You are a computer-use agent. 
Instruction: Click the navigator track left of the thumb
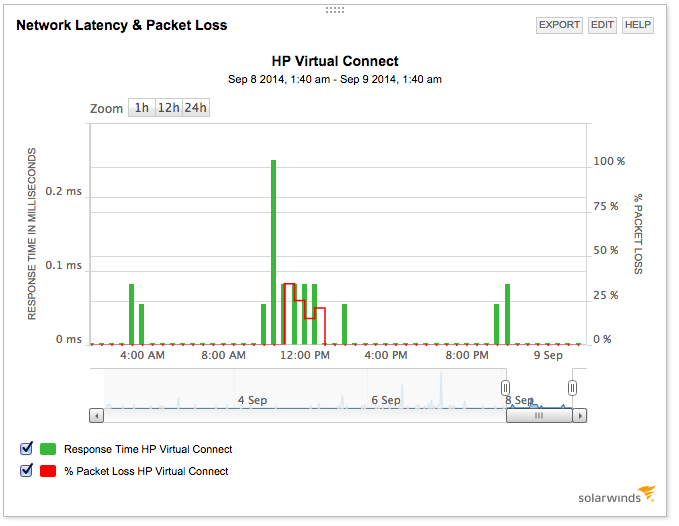(305, 416)
